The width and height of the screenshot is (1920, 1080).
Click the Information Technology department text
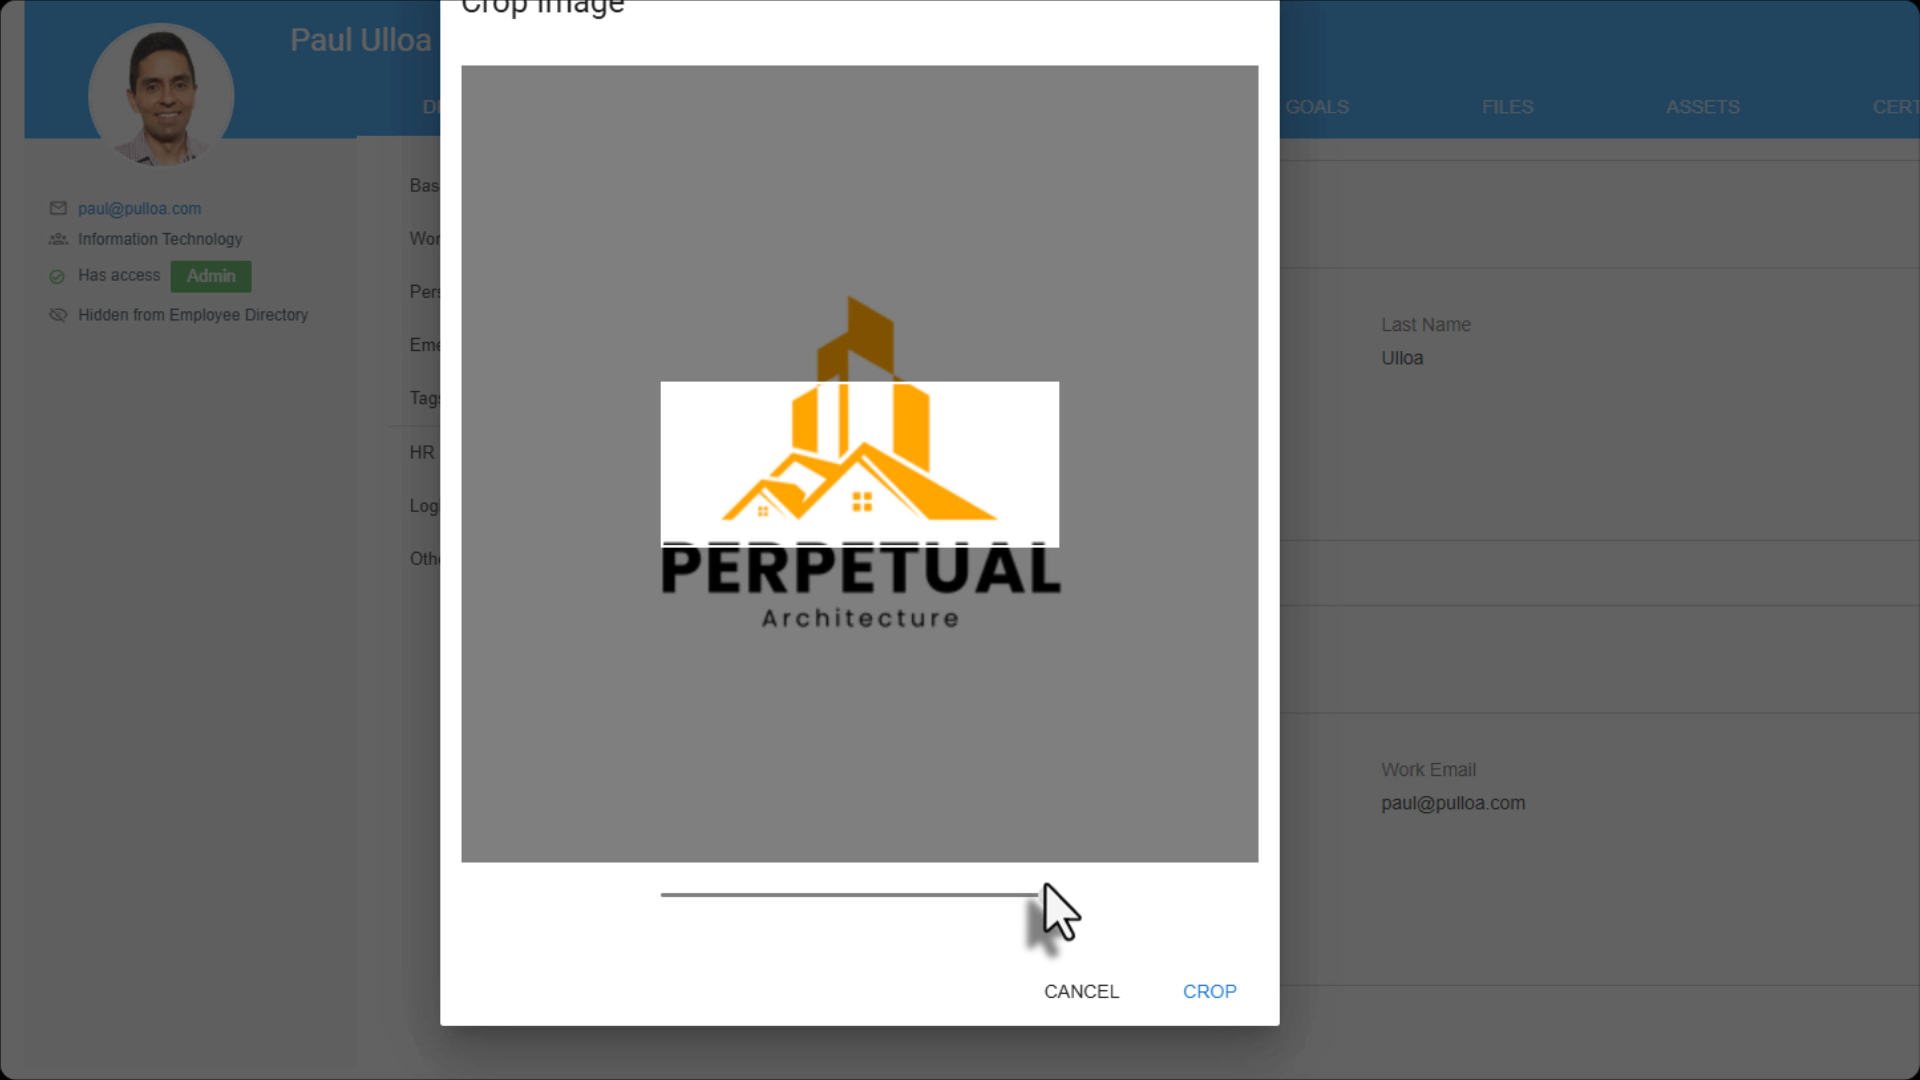(x=160, y=239)
